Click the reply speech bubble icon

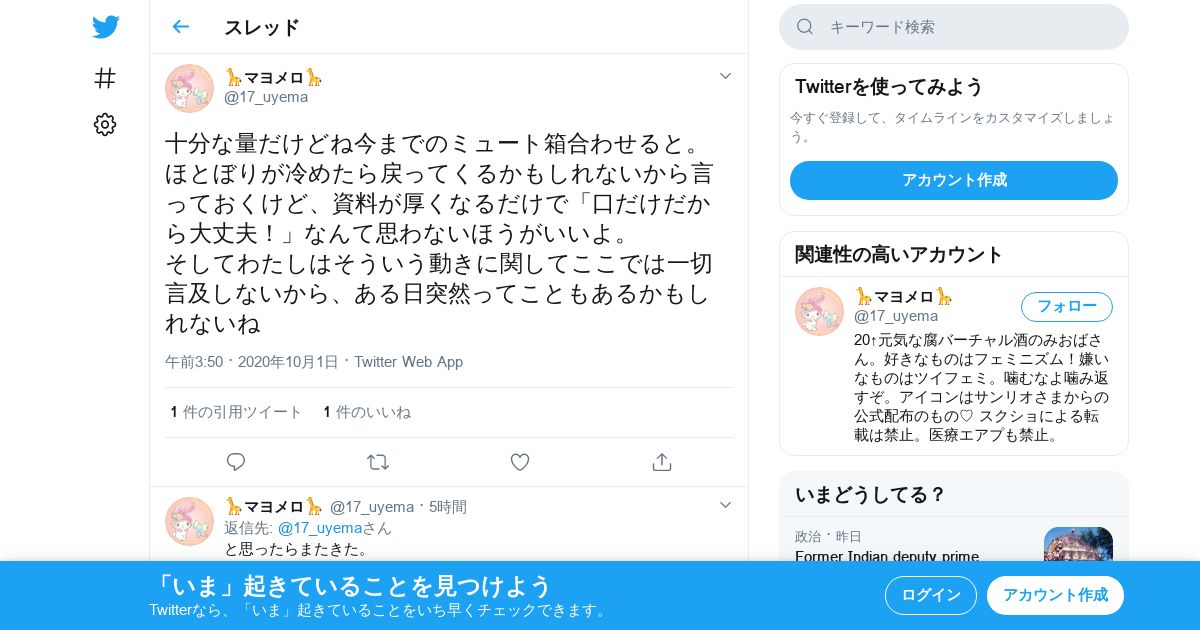236,462
